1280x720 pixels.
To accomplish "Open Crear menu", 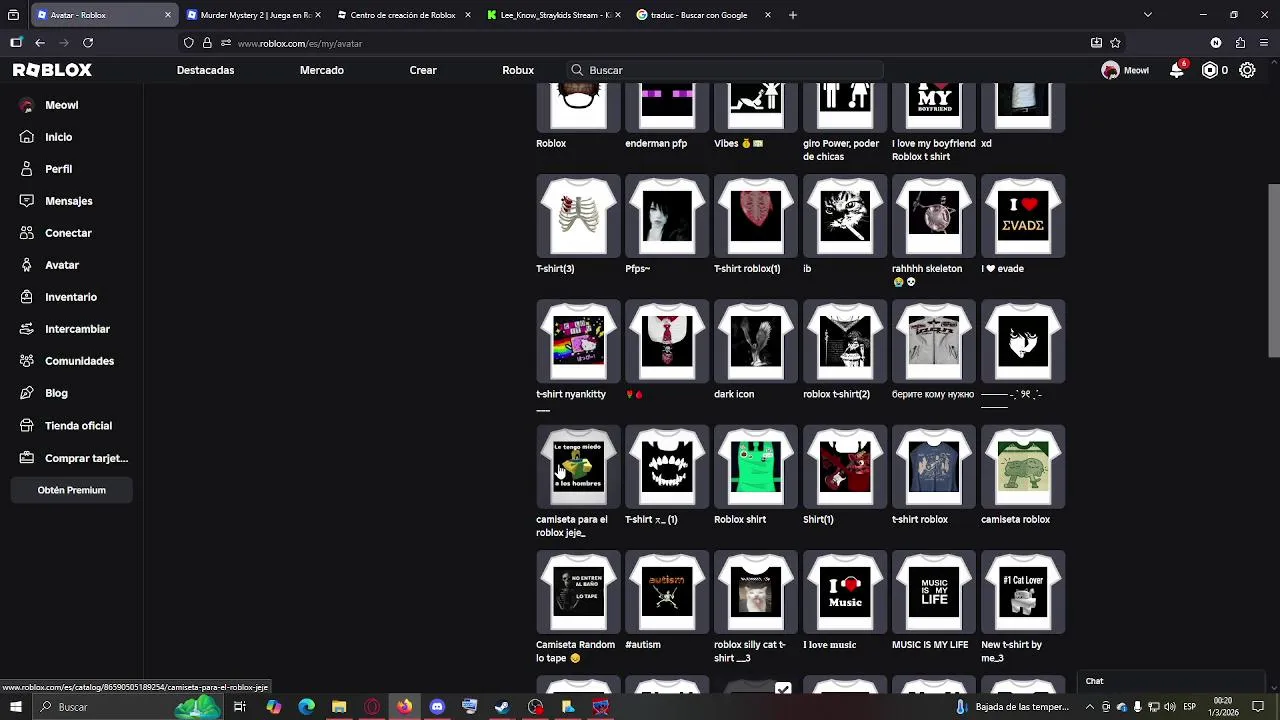I will [x=423, y=70].
